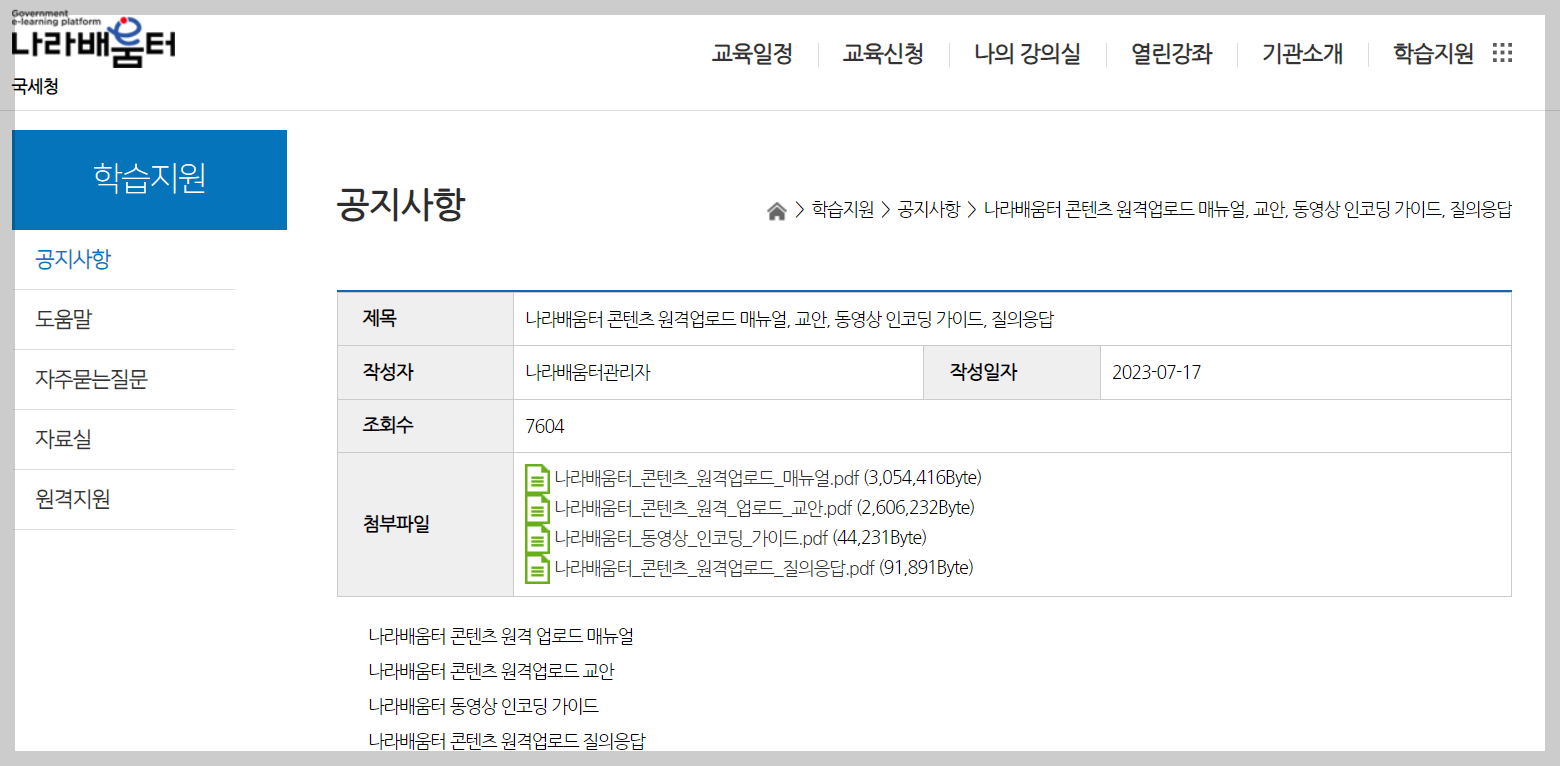This screenshot has width=1560, height=766.
Task: Click the 제목 label cell
Action: point(425,319)
